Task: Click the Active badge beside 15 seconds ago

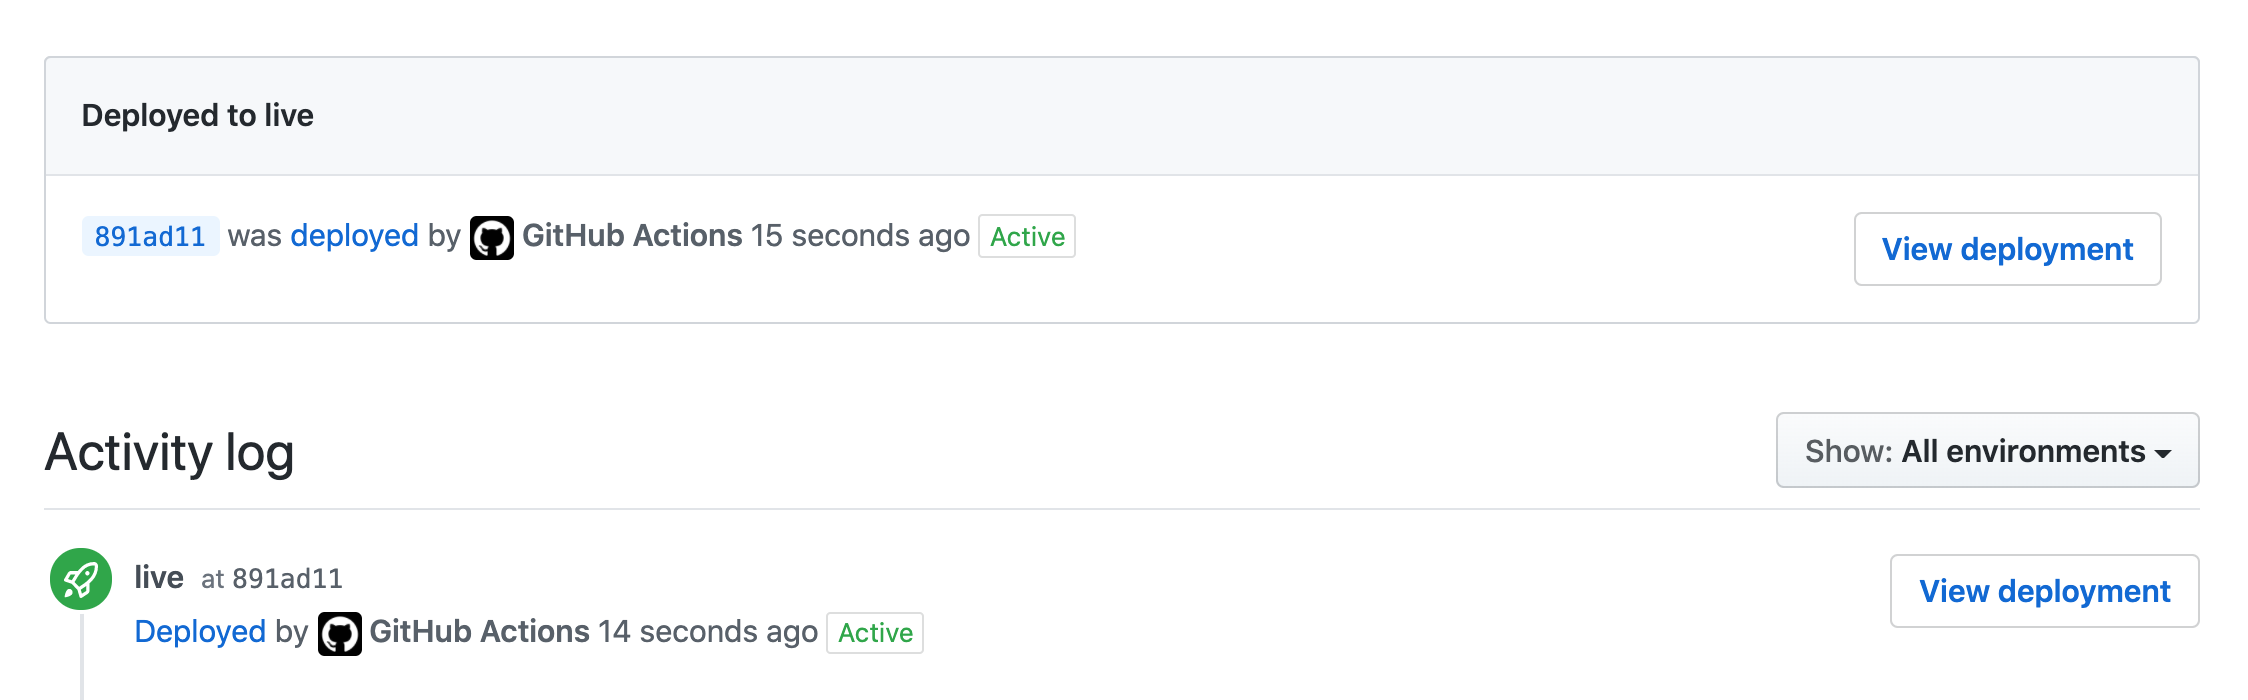Action: tap(1026, 237)
